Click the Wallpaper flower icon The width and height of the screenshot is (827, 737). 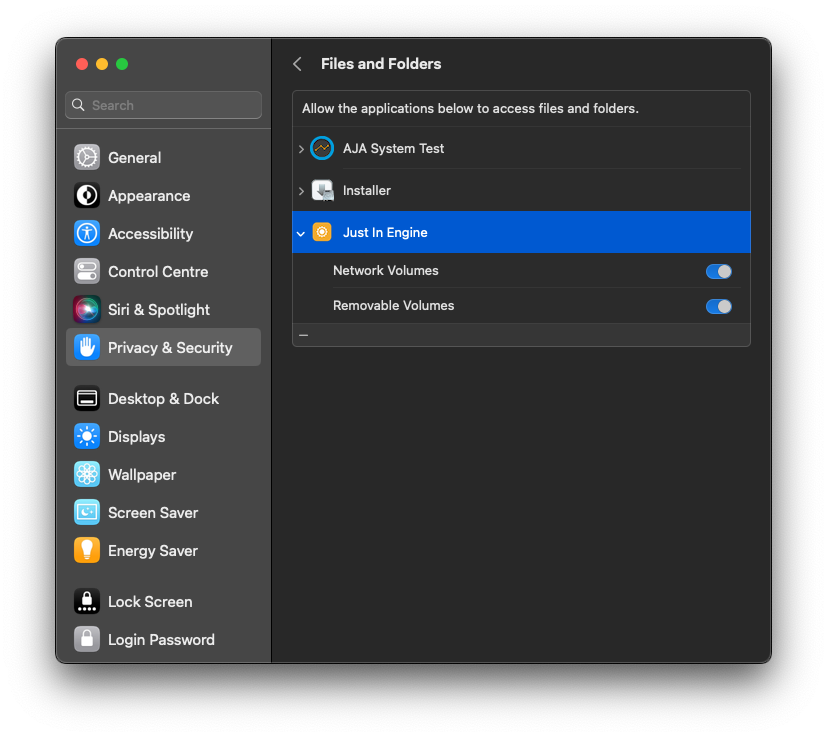87,474
